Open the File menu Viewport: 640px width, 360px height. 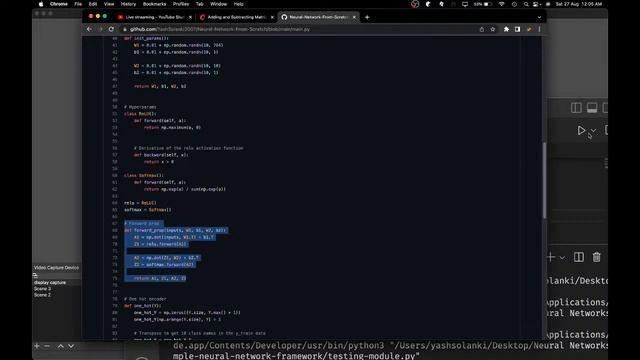click(78, 4)
